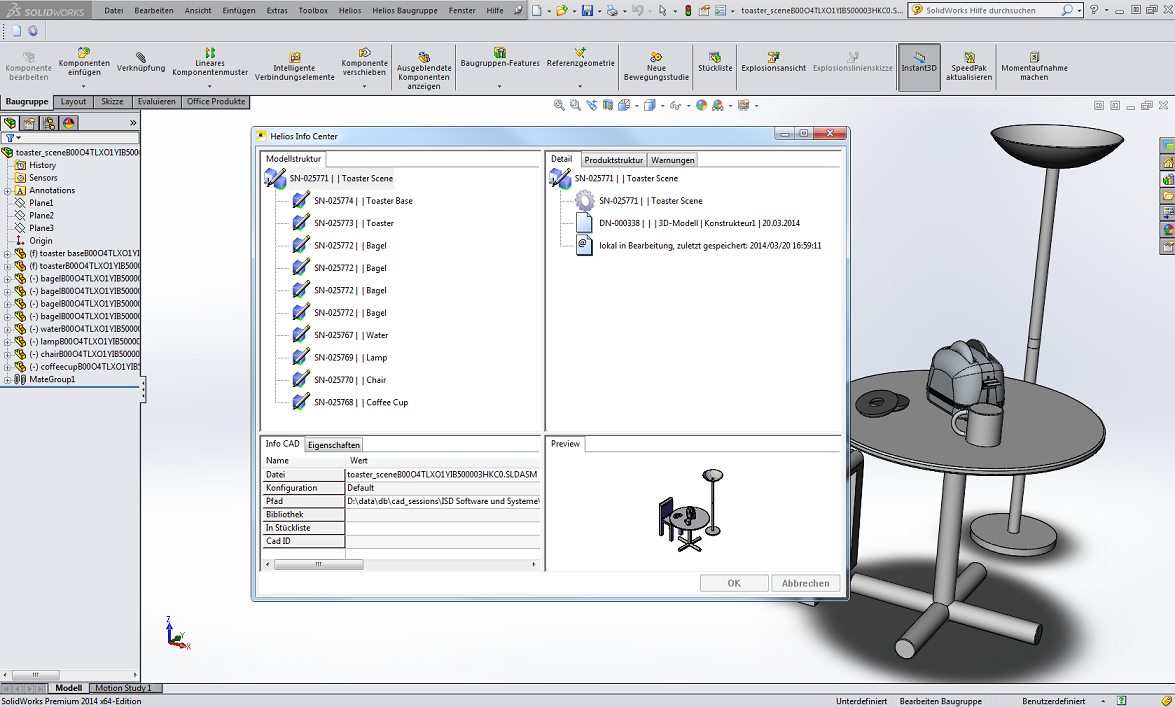
Task: Open FeatureManager design tree tab icon
Action: pyautogui.click(x=10, y=123)
